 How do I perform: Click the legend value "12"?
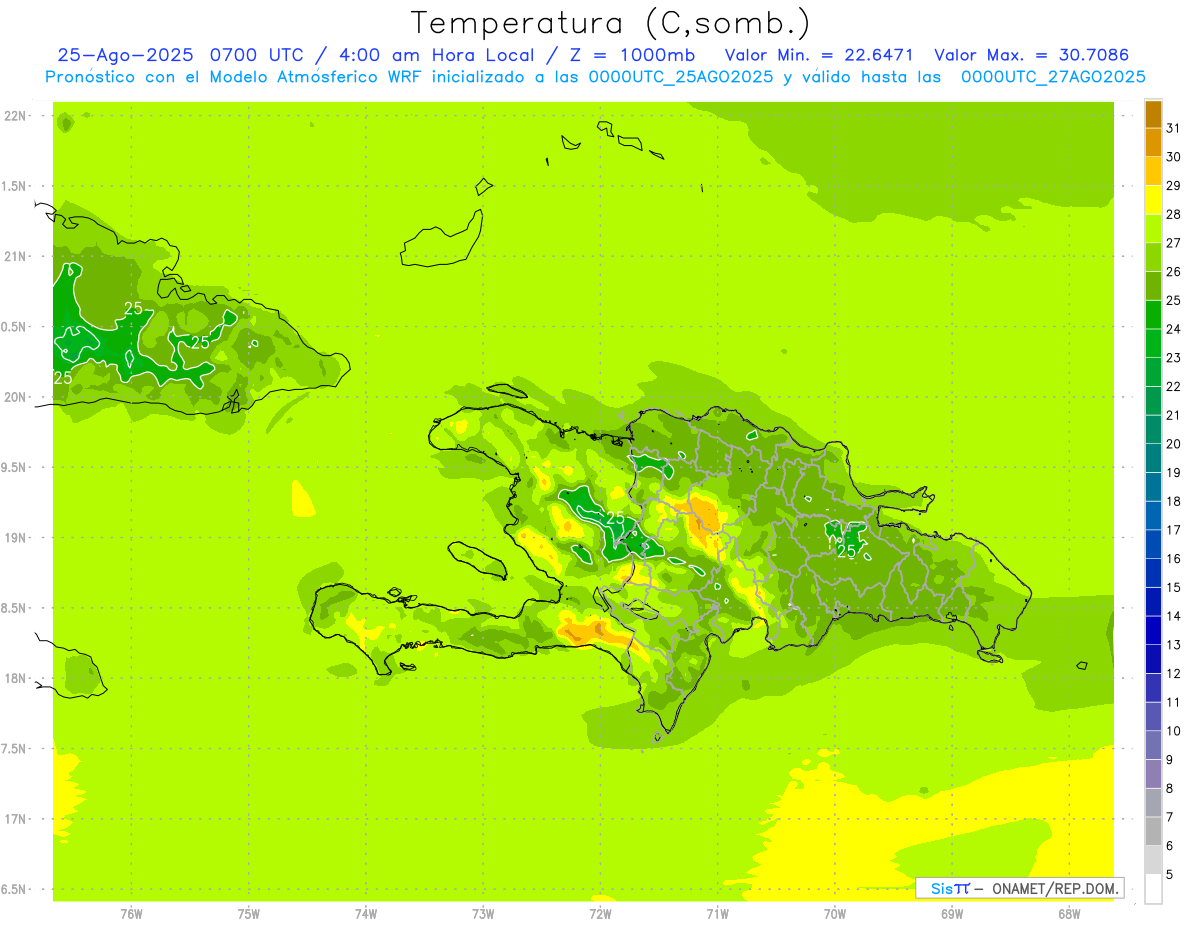coord(1174,673)
